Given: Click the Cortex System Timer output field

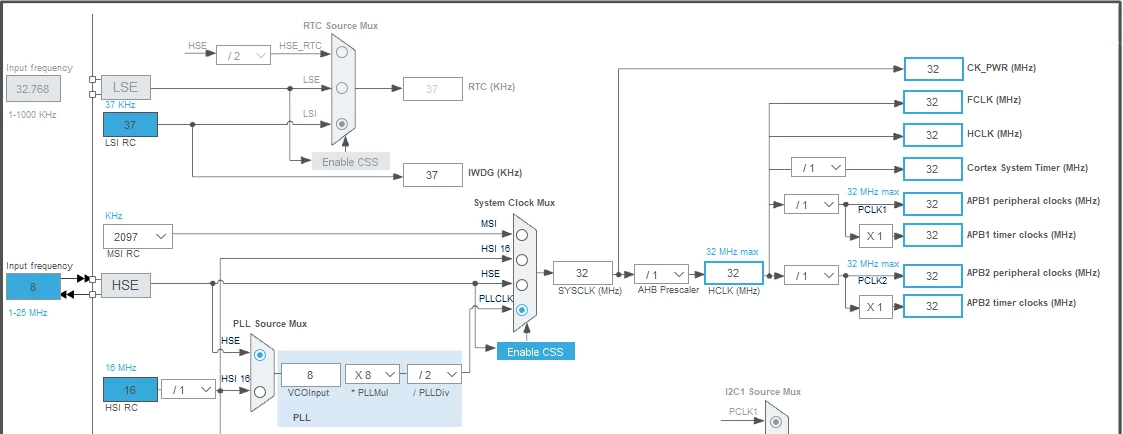Looking at the screenshot, I should [932, 169].
